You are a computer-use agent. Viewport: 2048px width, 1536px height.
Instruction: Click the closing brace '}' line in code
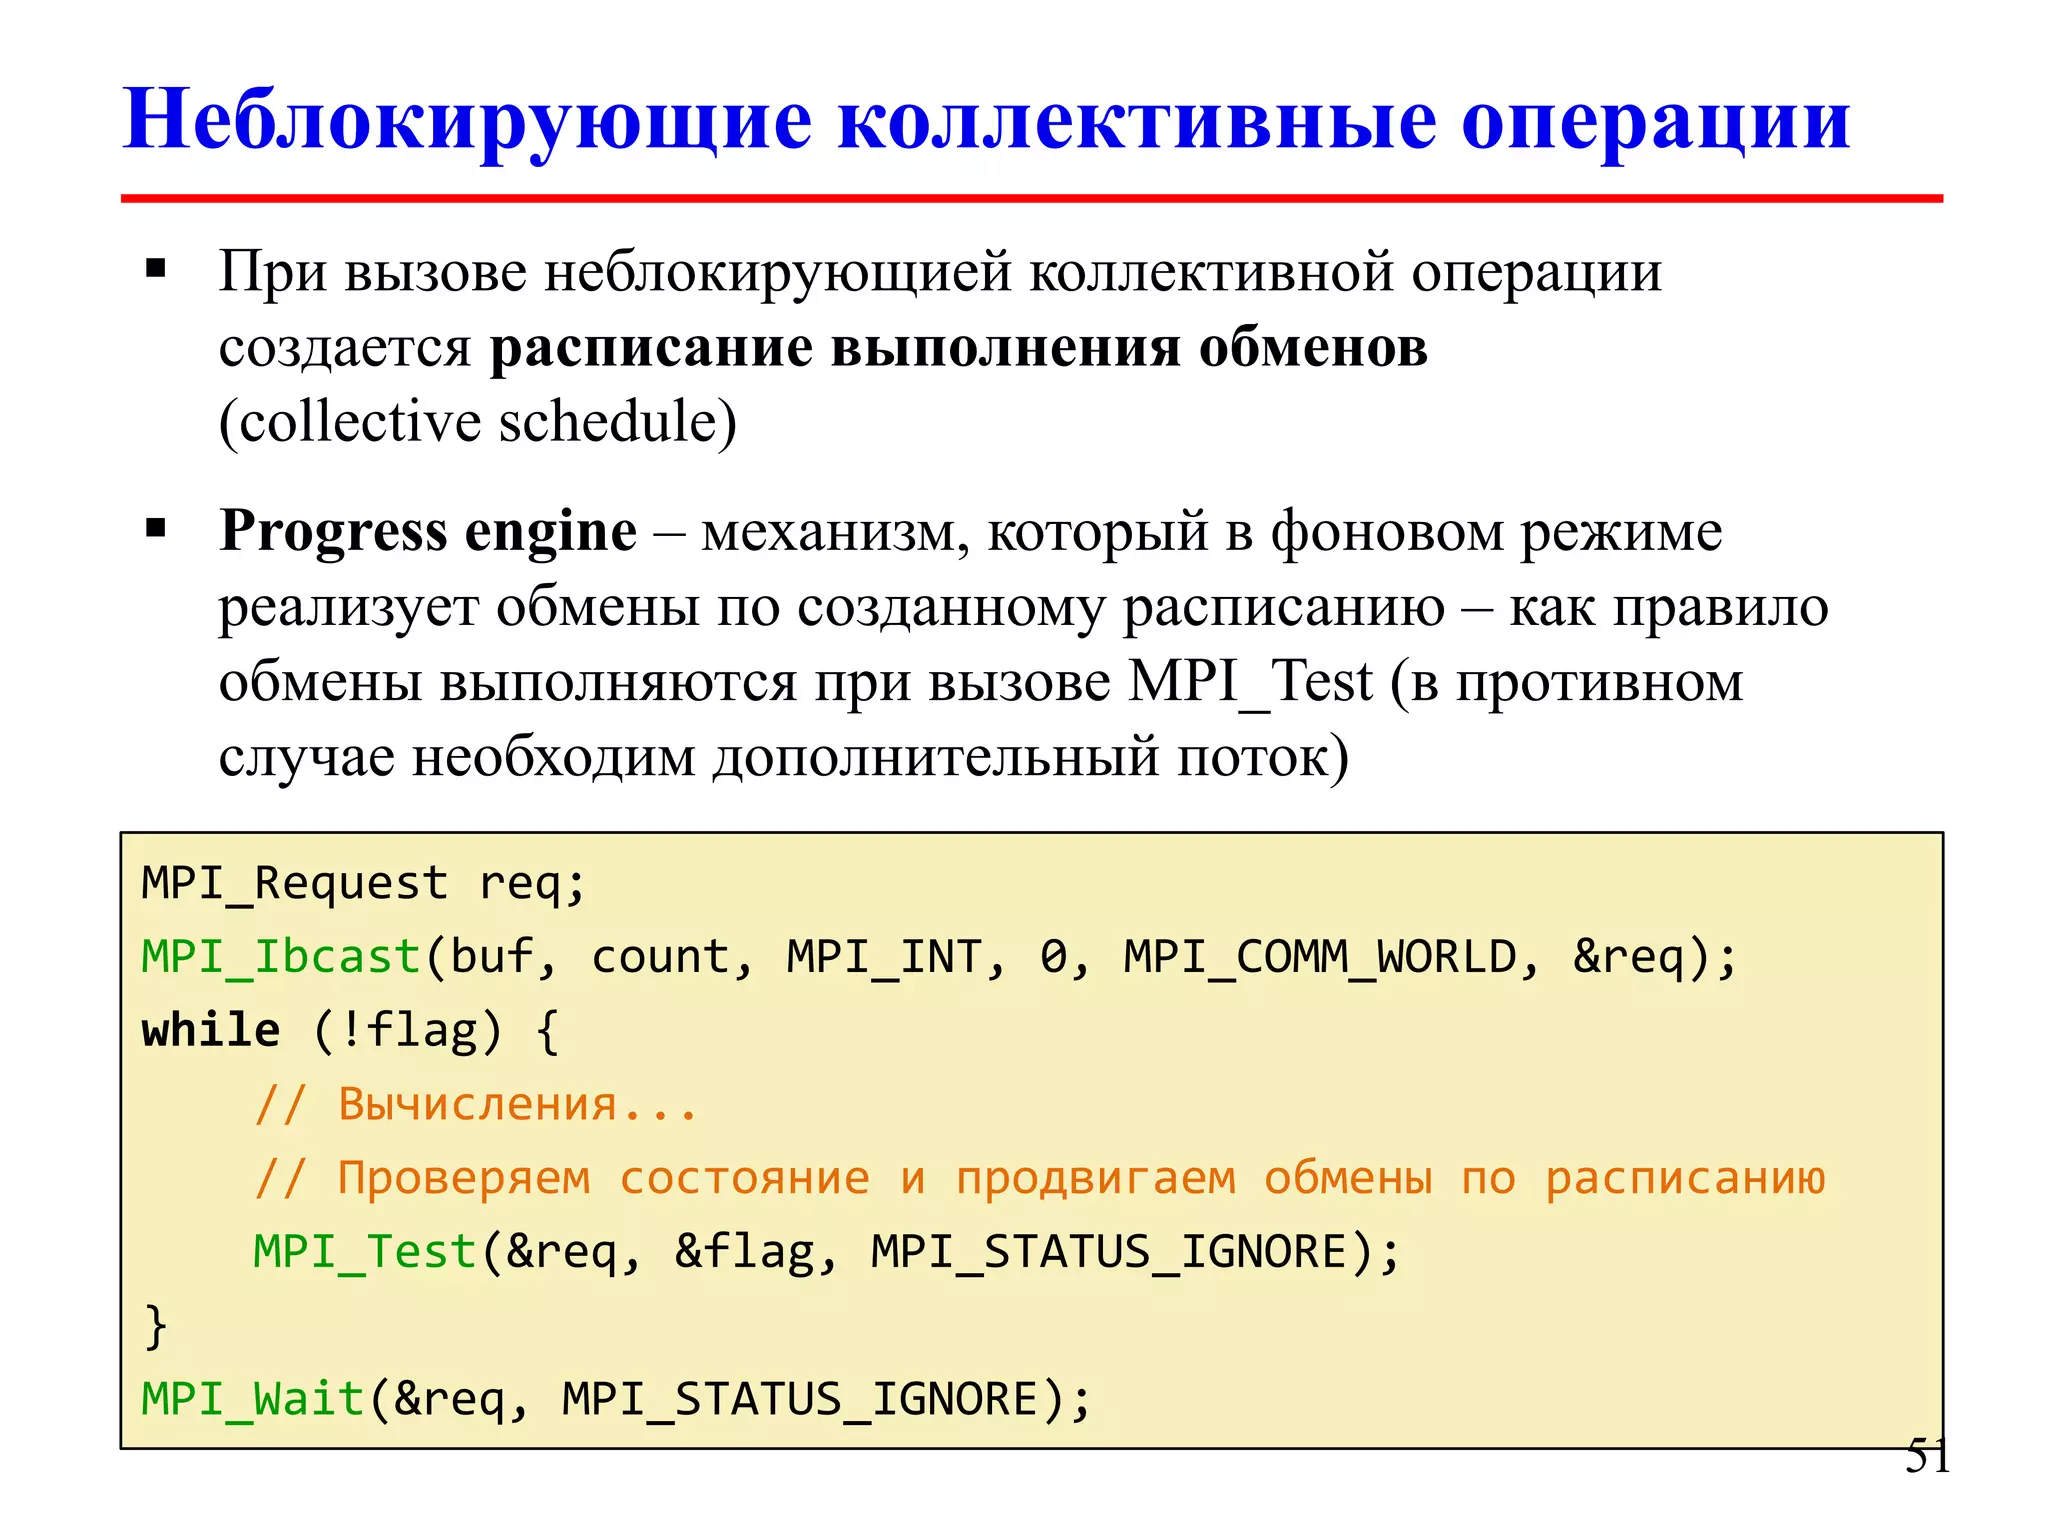click(156, 1326)
